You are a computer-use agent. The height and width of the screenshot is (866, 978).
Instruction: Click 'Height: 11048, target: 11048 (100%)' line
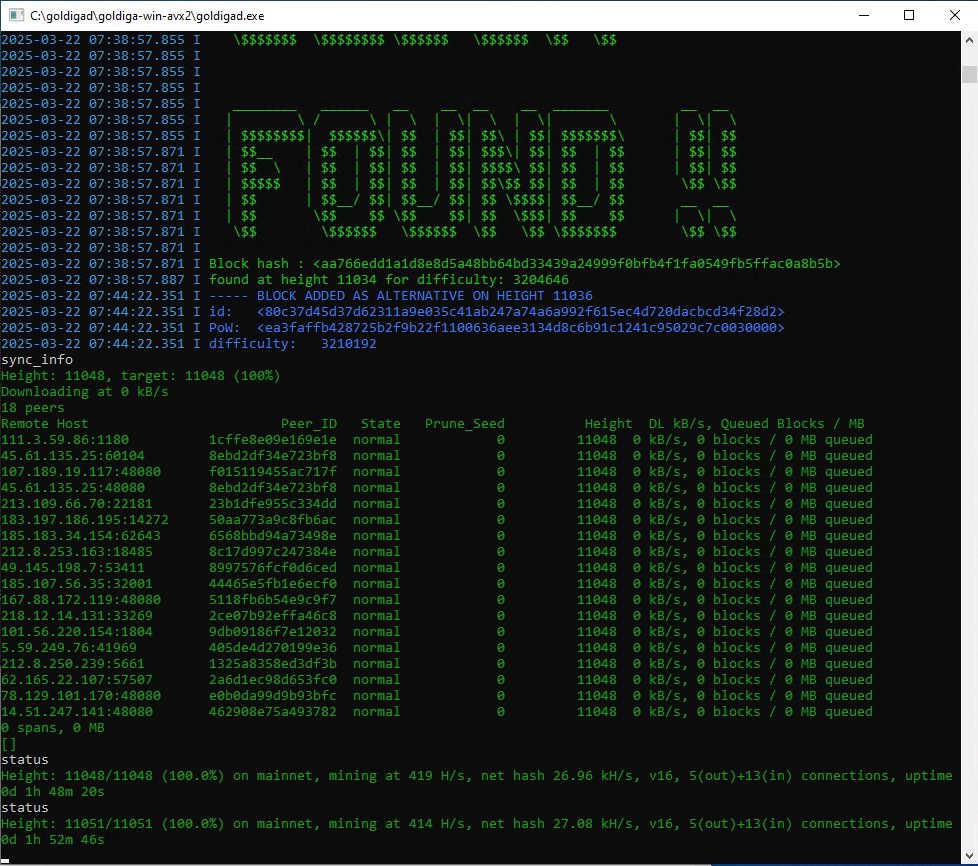[x=140, y=376]
